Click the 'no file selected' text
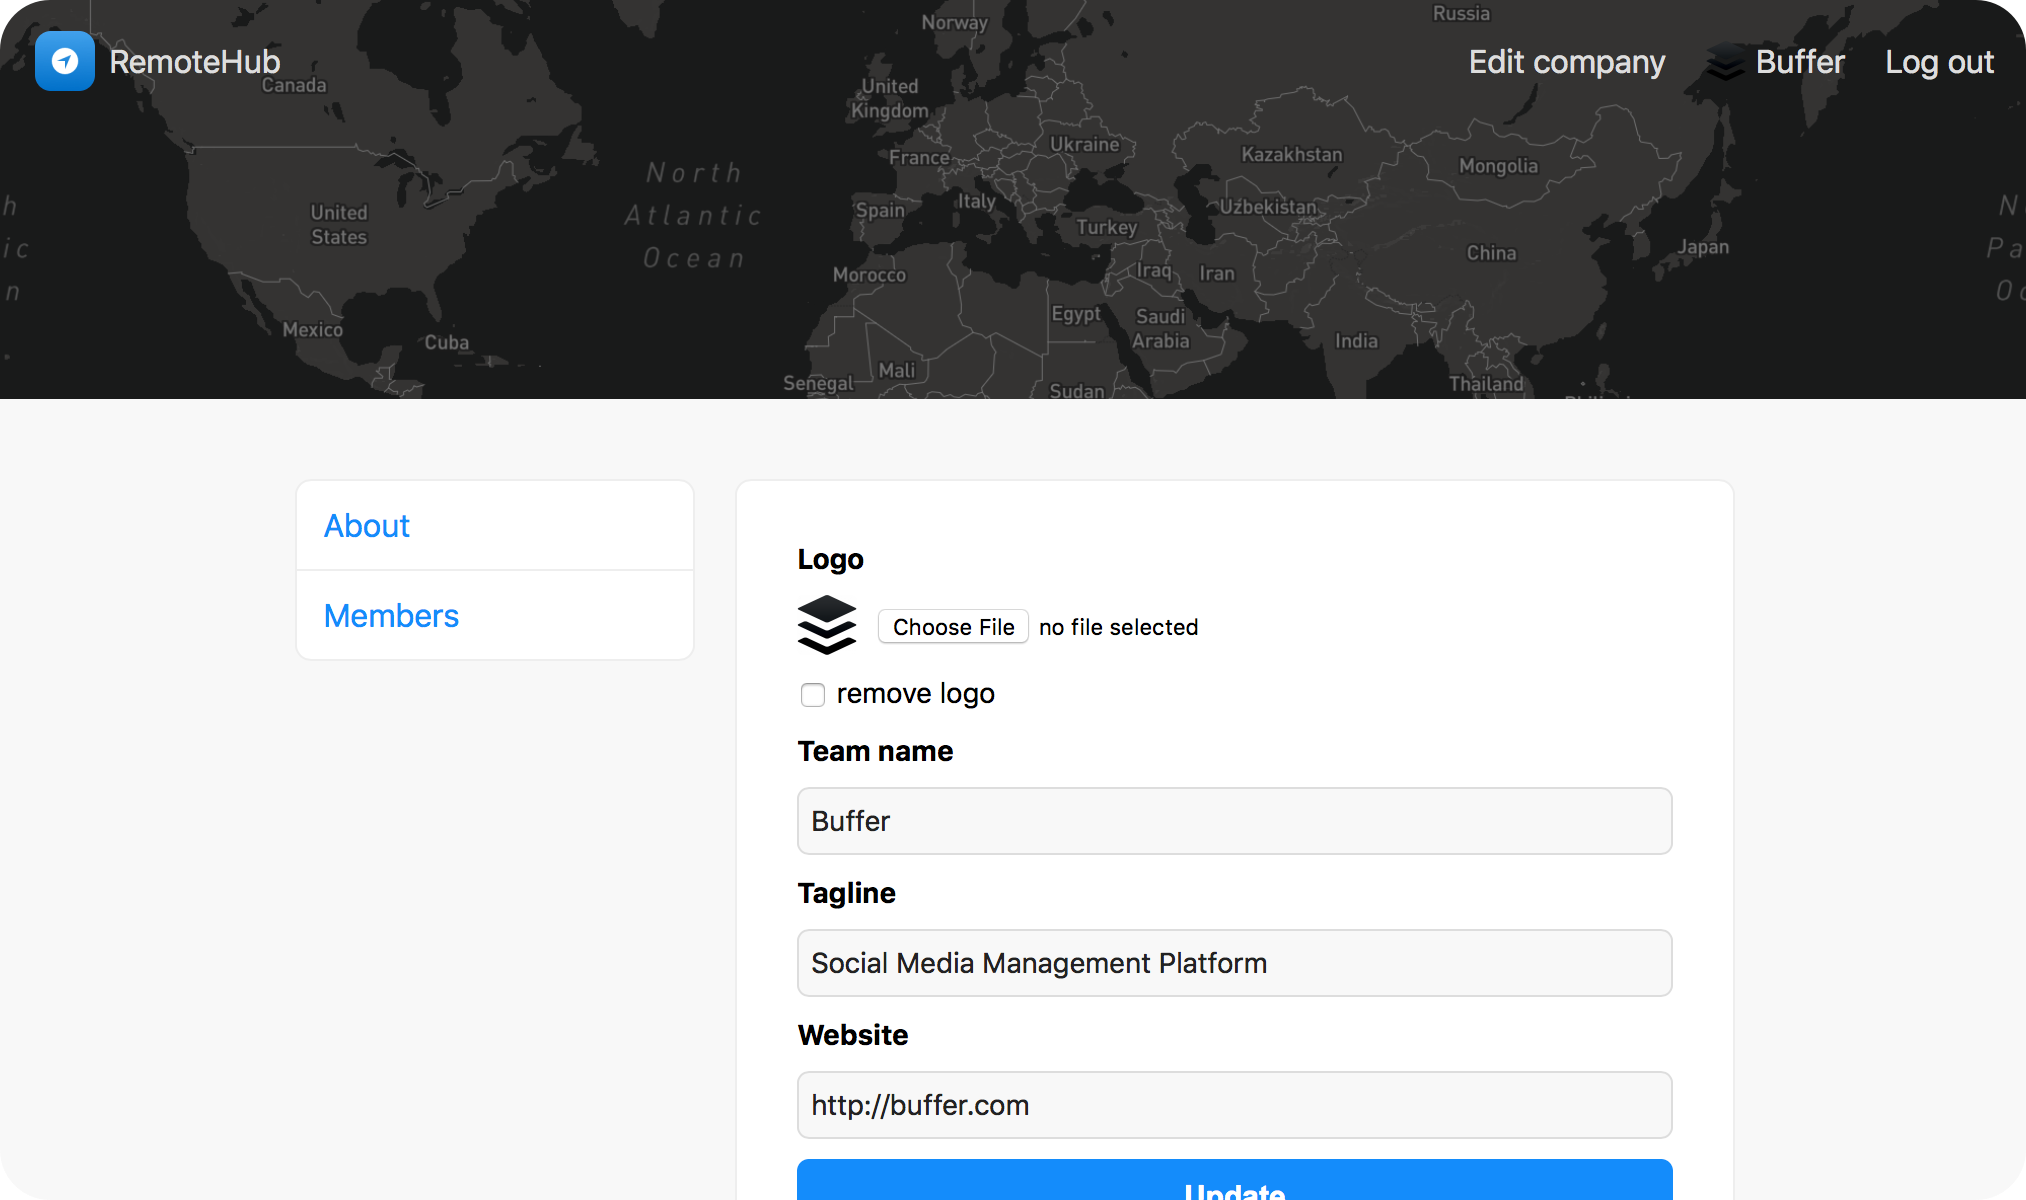Screen dimensions: 2026x1200 pos(1118,627)
